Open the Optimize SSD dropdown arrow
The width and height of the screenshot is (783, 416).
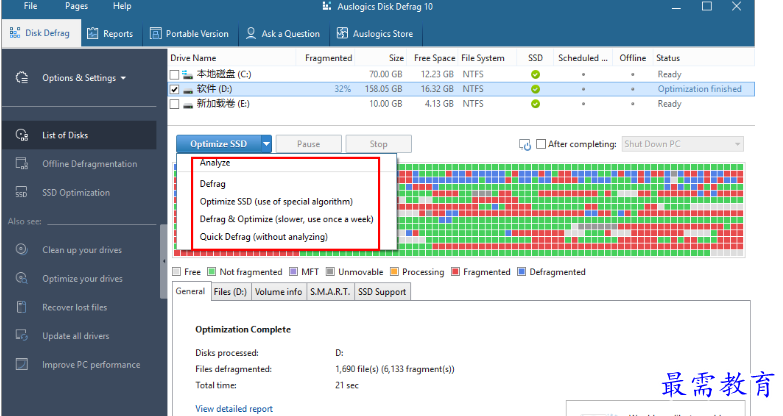266,144
